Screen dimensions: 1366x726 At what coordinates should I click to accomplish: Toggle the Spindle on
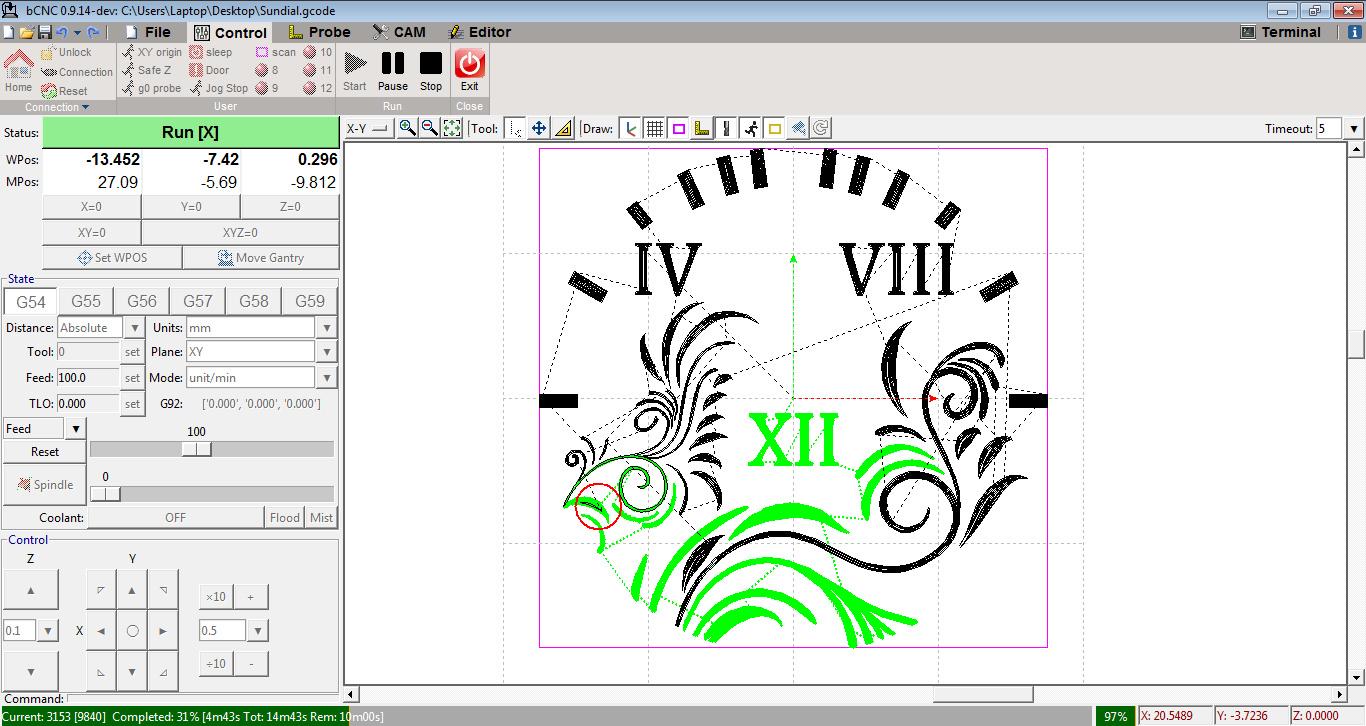(44, 484)
